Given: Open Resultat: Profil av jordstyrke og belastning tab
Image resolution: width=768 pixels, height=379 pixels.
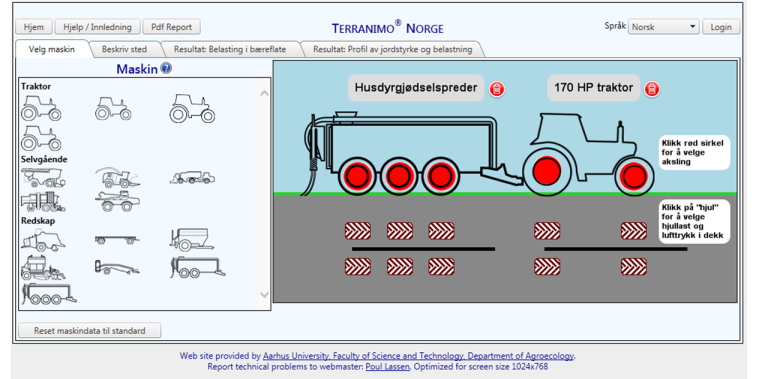Looking at the screenshot, I should [x=393, y=49].
